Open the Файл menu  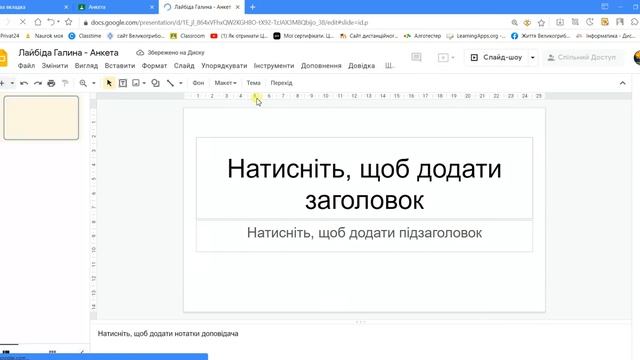pyautogui.click(x=26, y=66)
